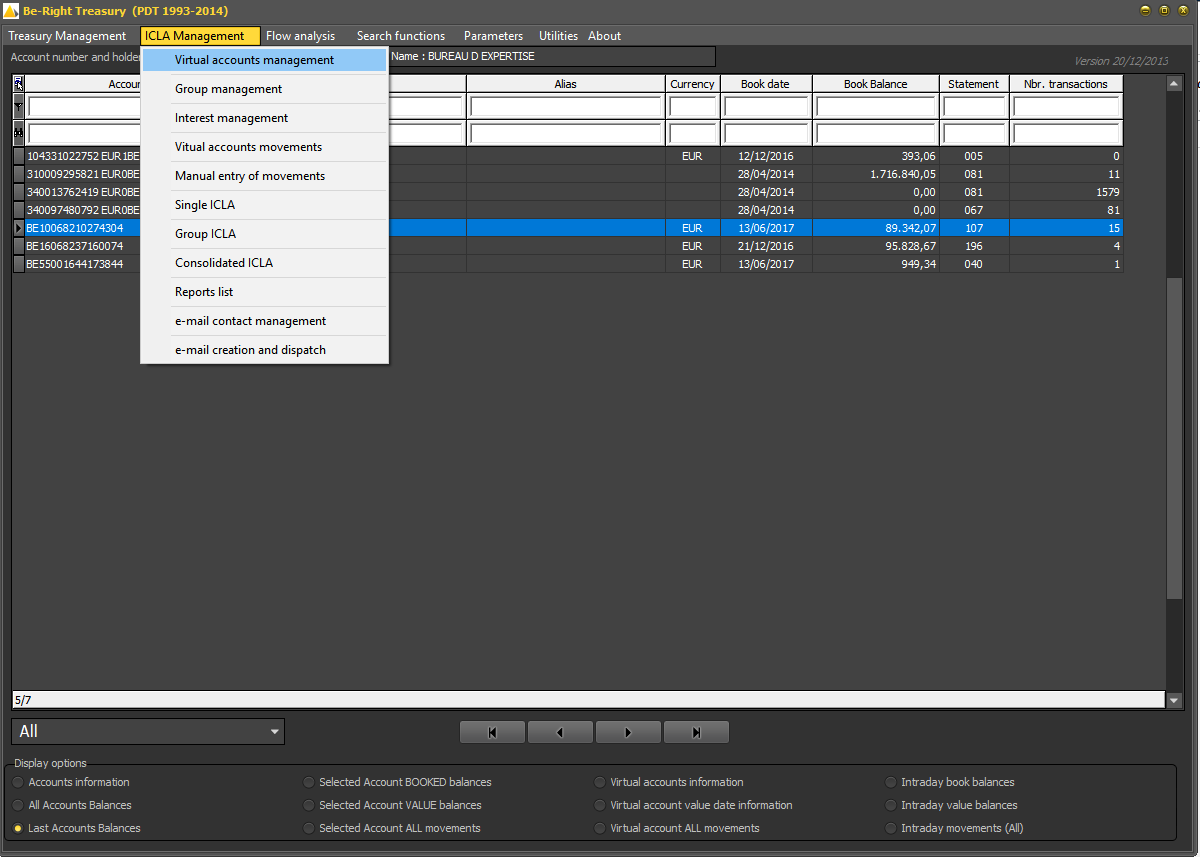Open Parameters menu
The image size is (1200, 857).
pyautogui.click(x=493, y=36)
